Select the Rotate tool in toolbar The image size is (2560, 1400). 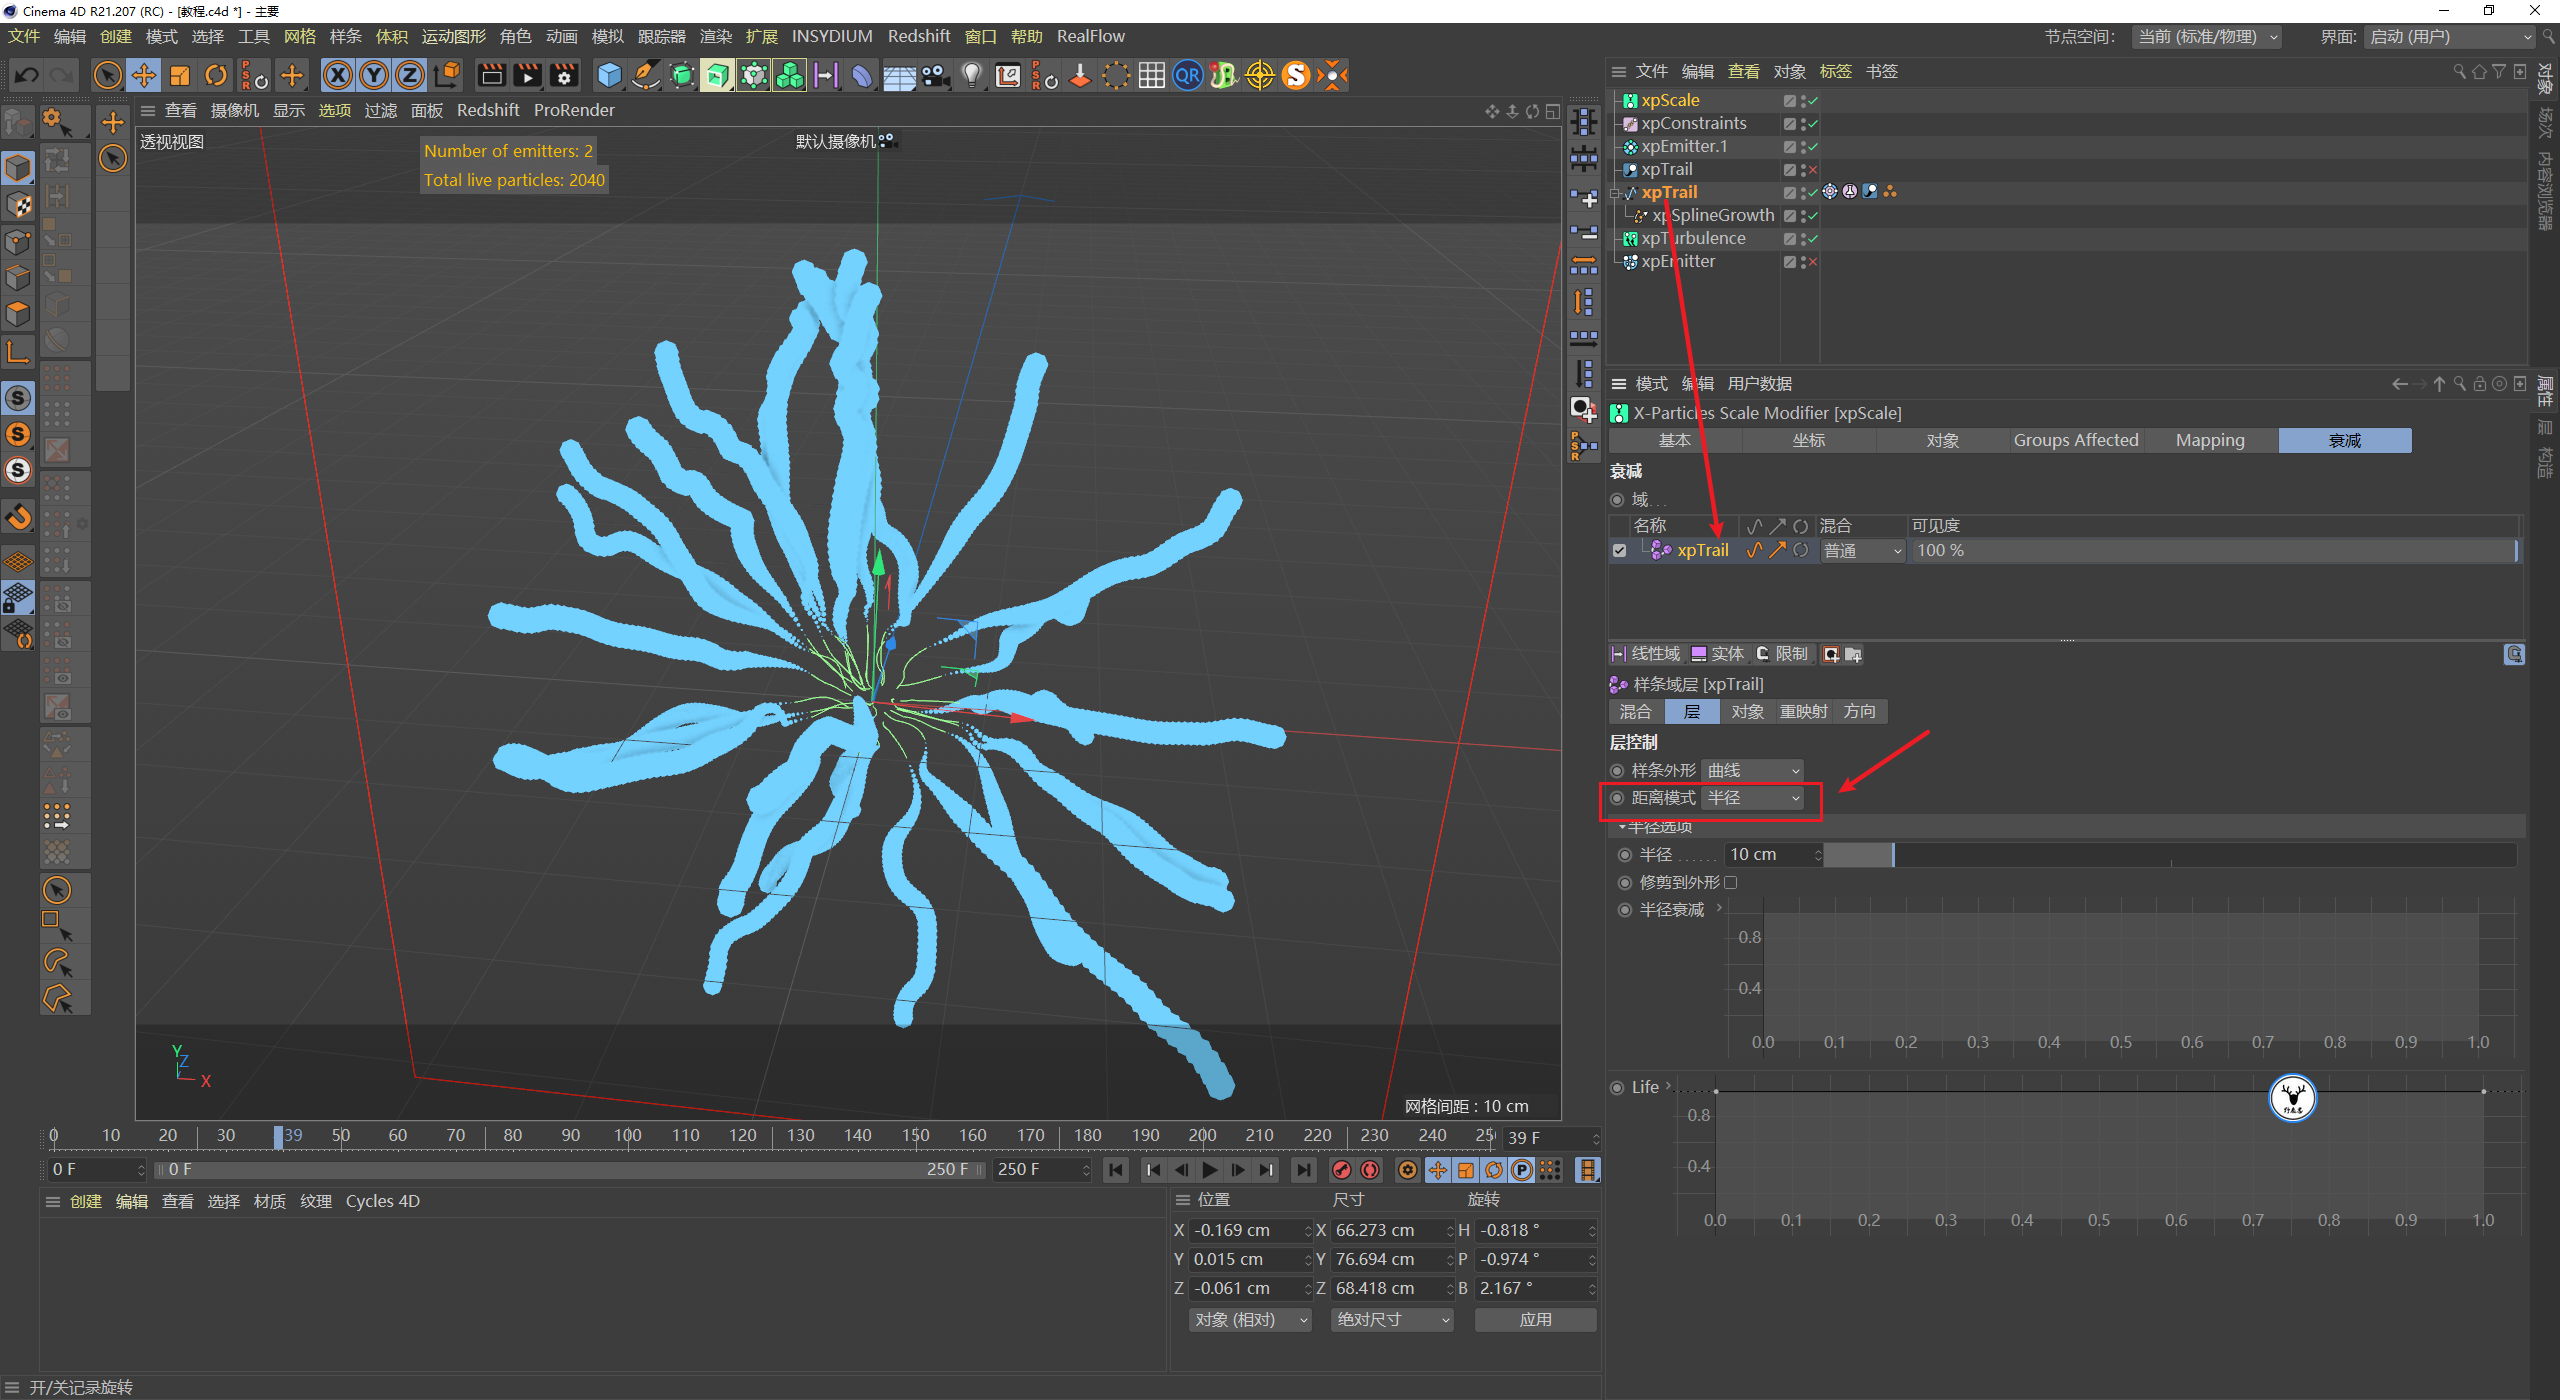pos(216,75)
